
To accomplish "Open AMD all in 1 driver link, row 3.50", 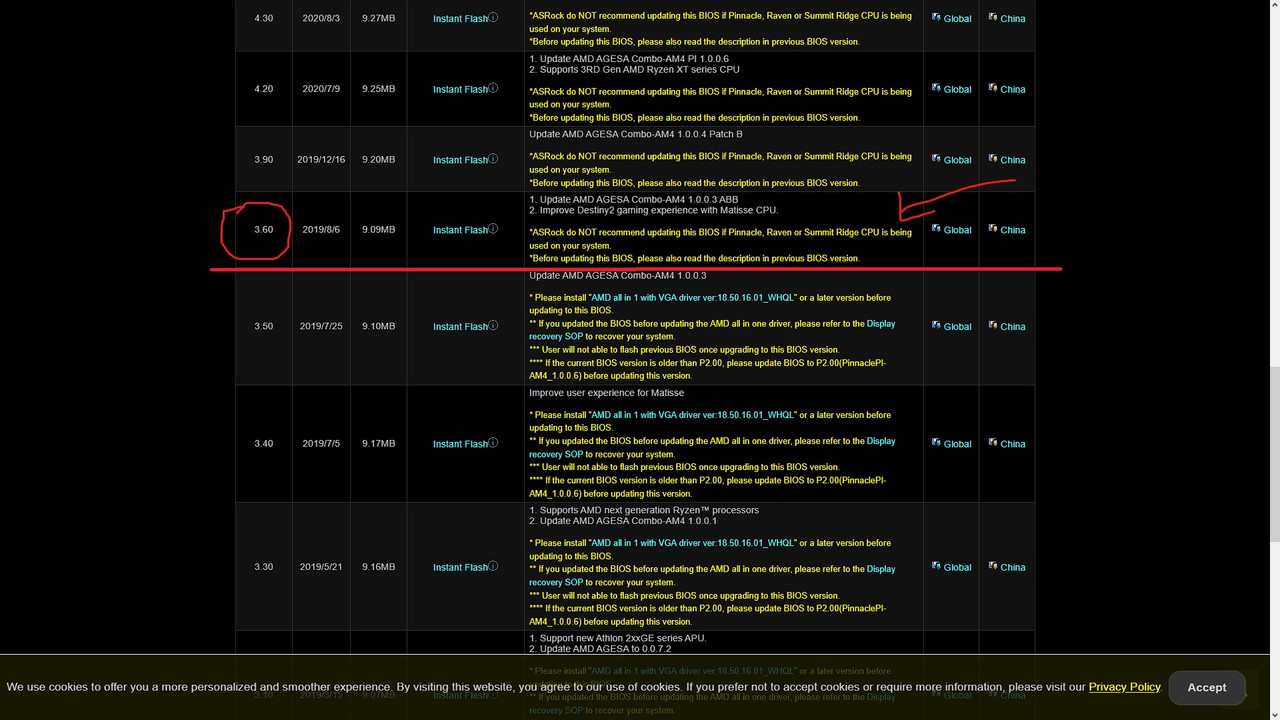I will (x=693, y=298).
